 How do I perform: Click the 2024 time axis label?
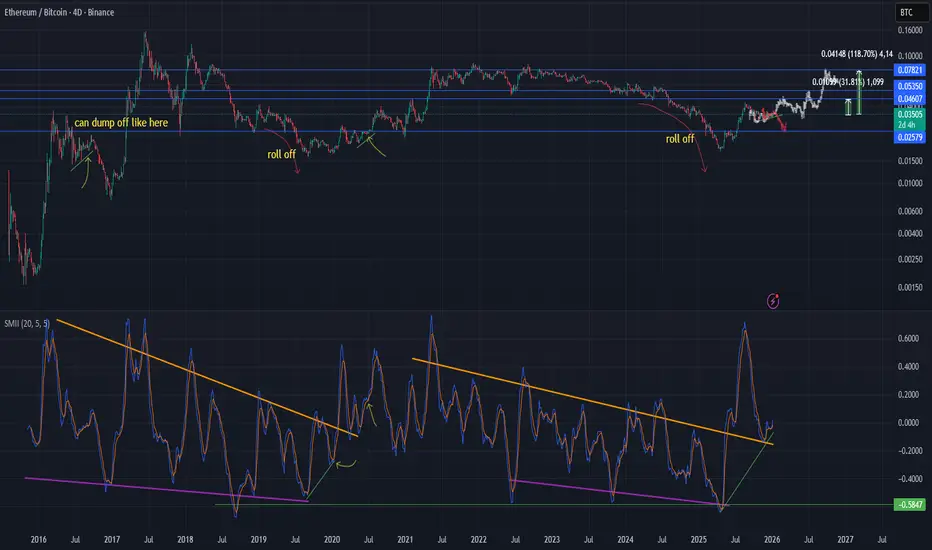click(625, 540)
